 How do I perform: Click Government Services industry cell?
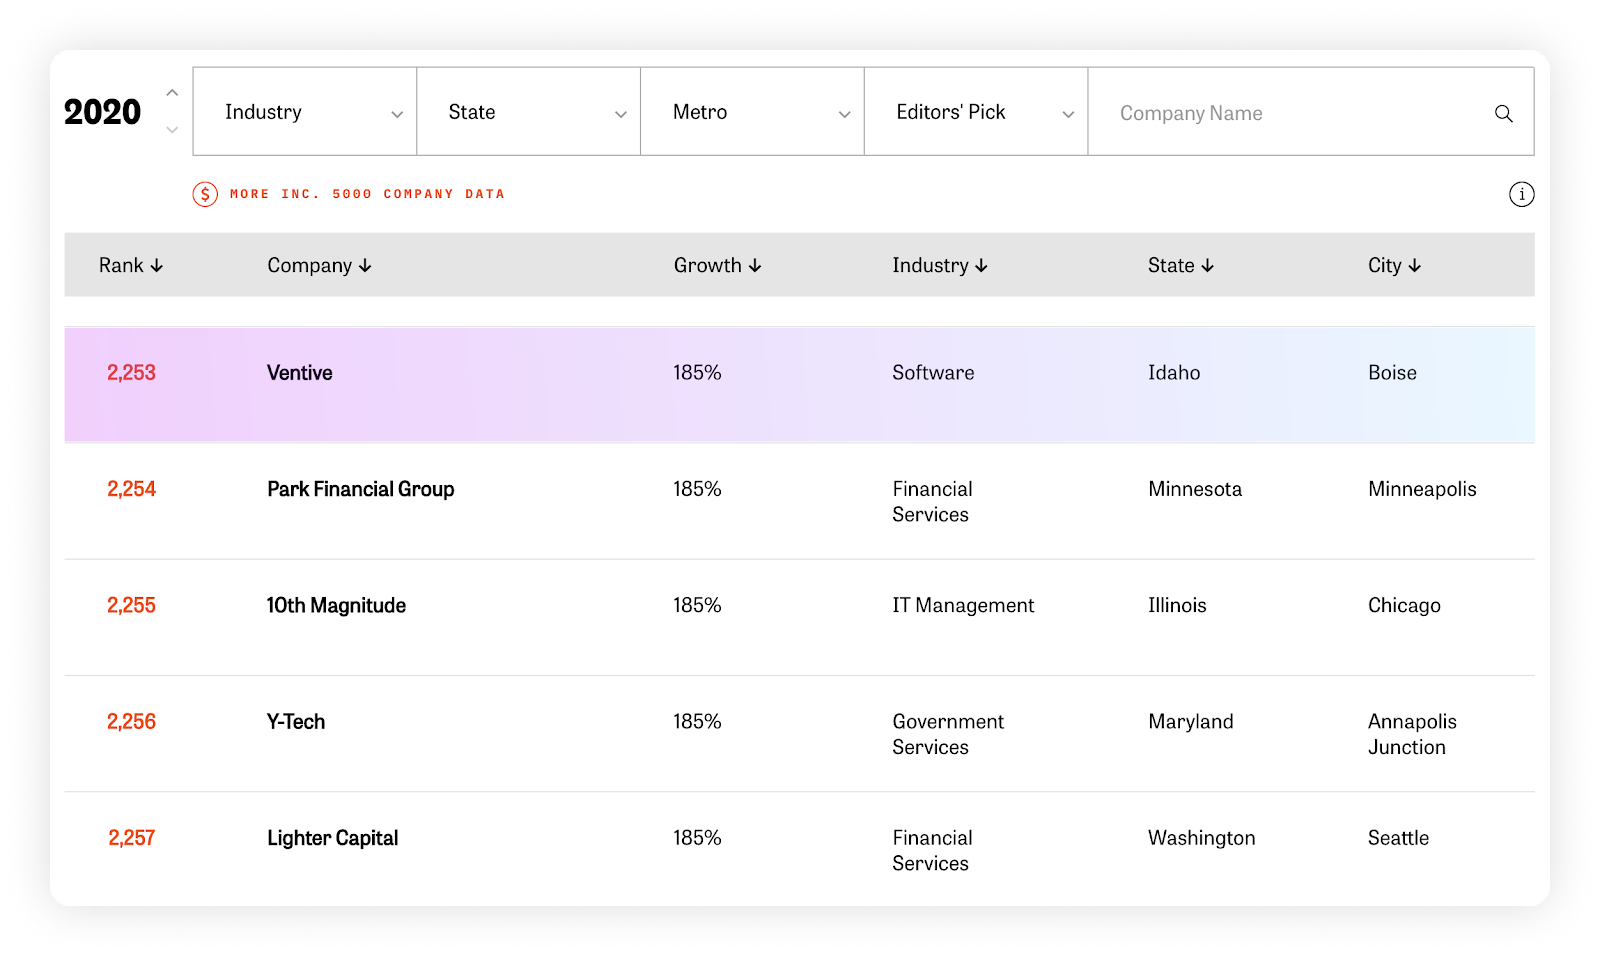948,734
